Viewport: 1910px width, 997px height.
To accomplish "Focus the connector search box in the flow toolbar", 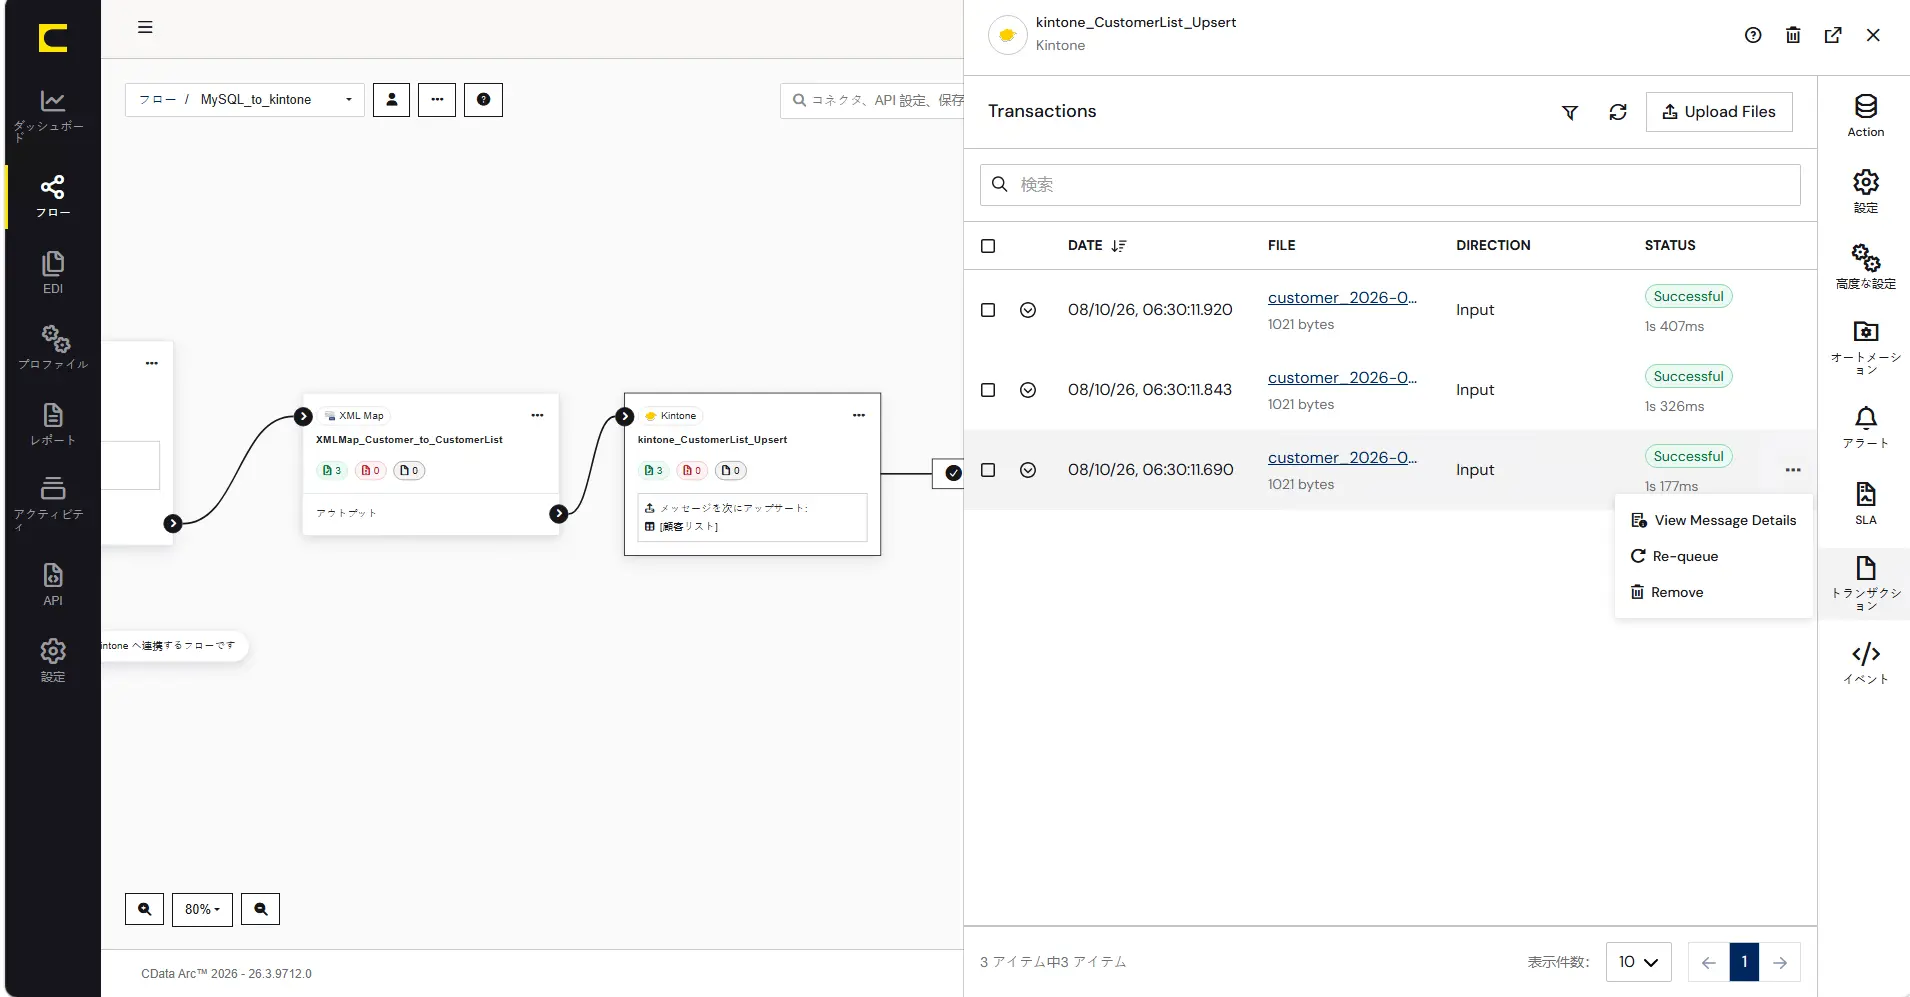I will [x=872, y=100].
